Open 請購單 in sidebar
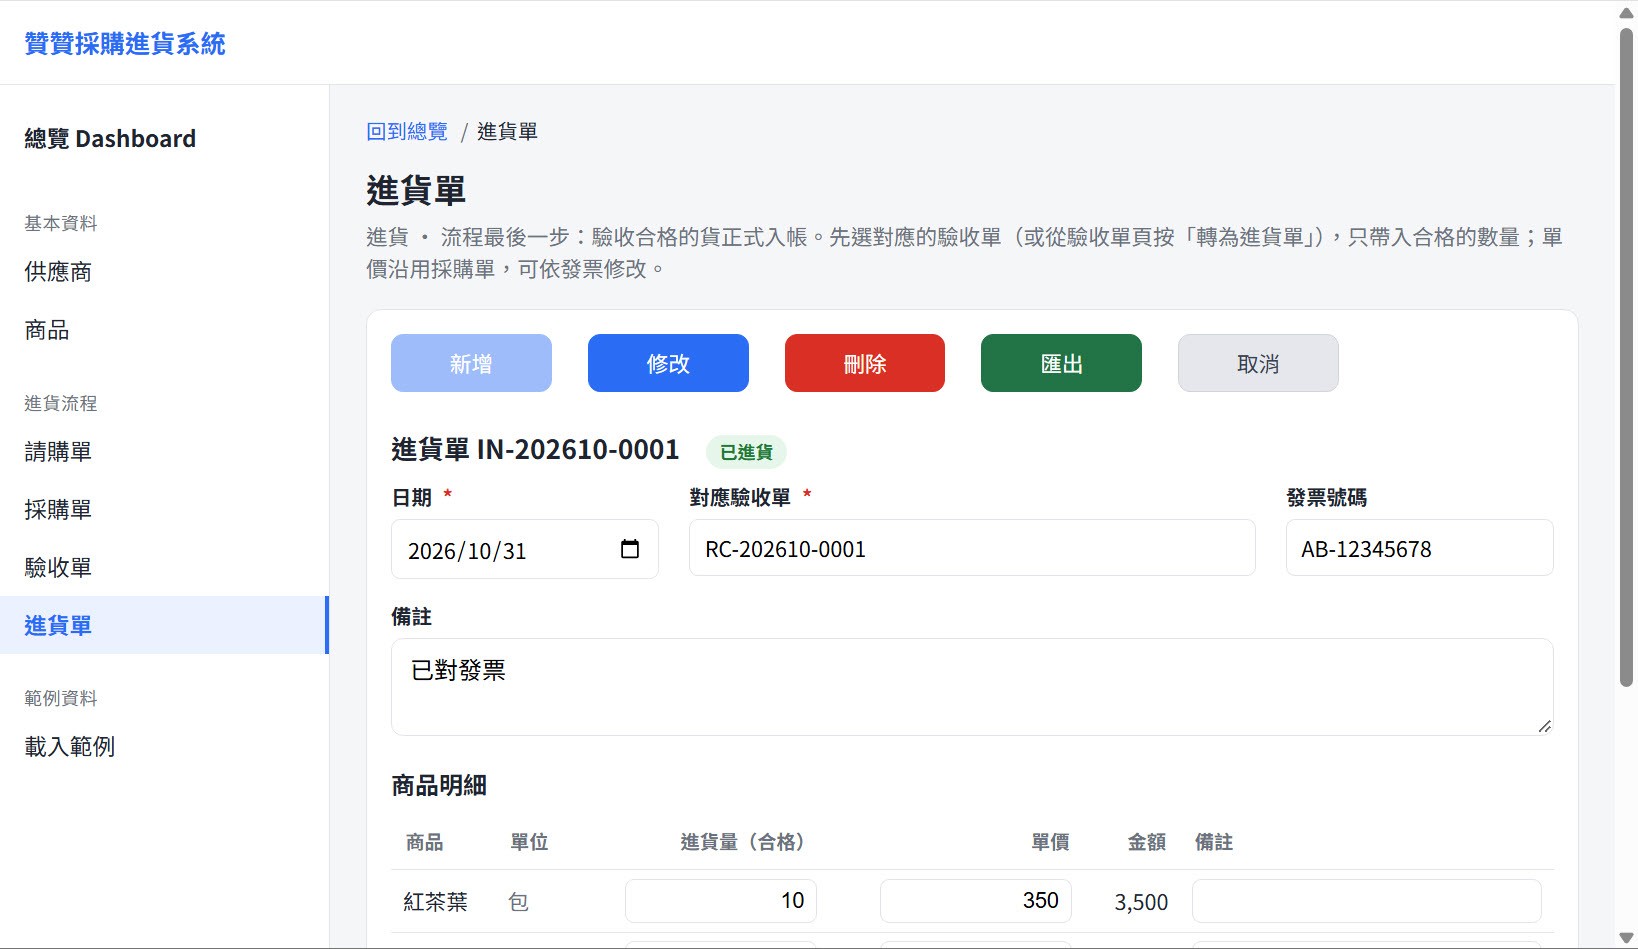This screenshot has height=949, width=1638. point(58,452)
